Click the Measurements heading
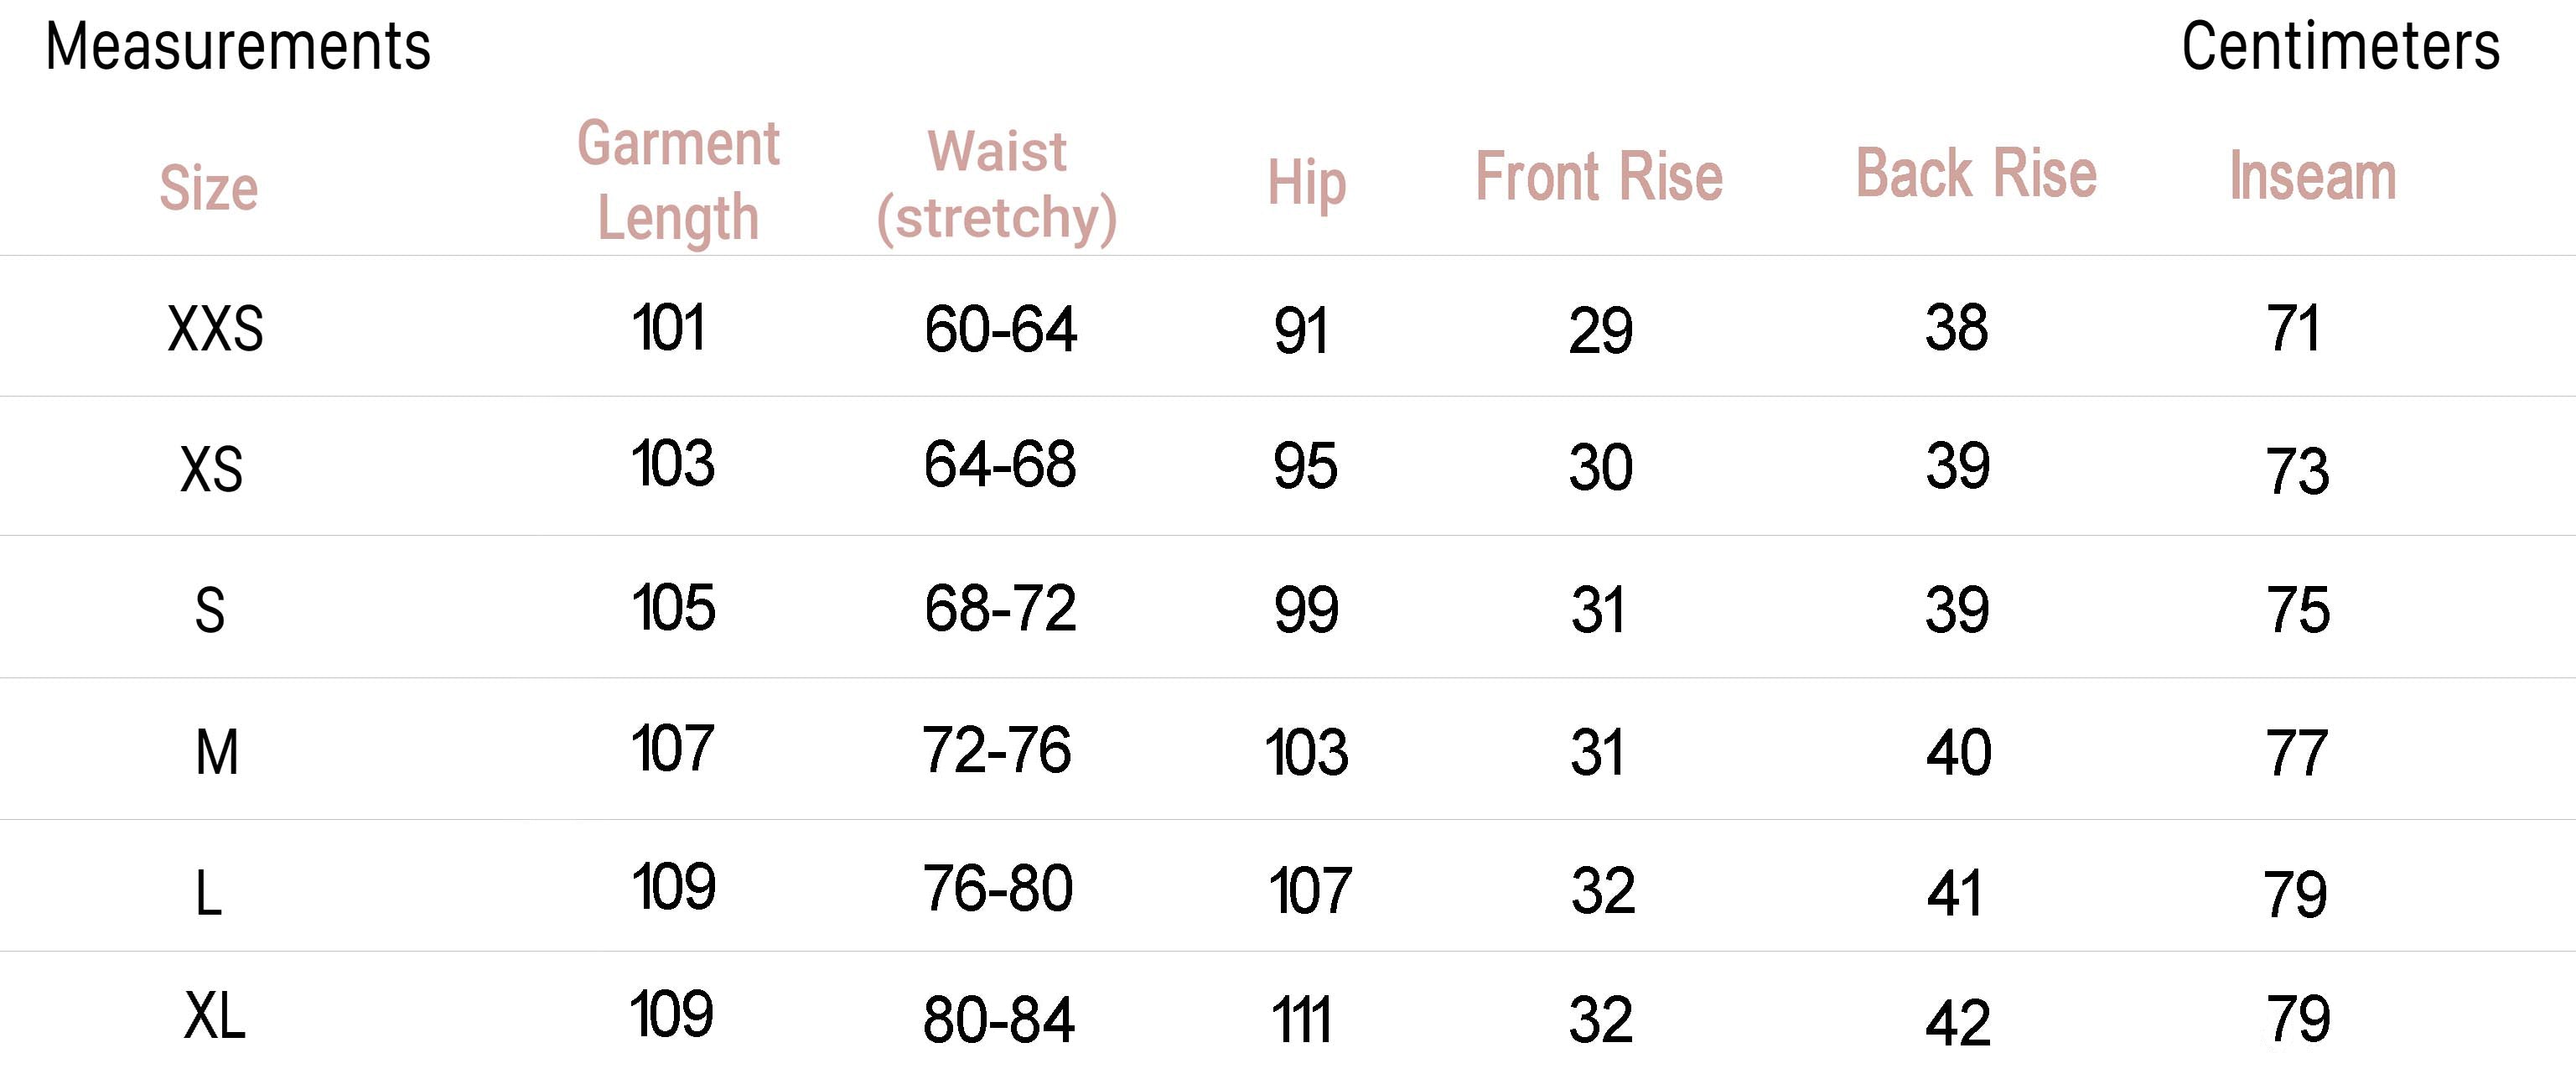 pyautogui.click(x=238, y=46)
